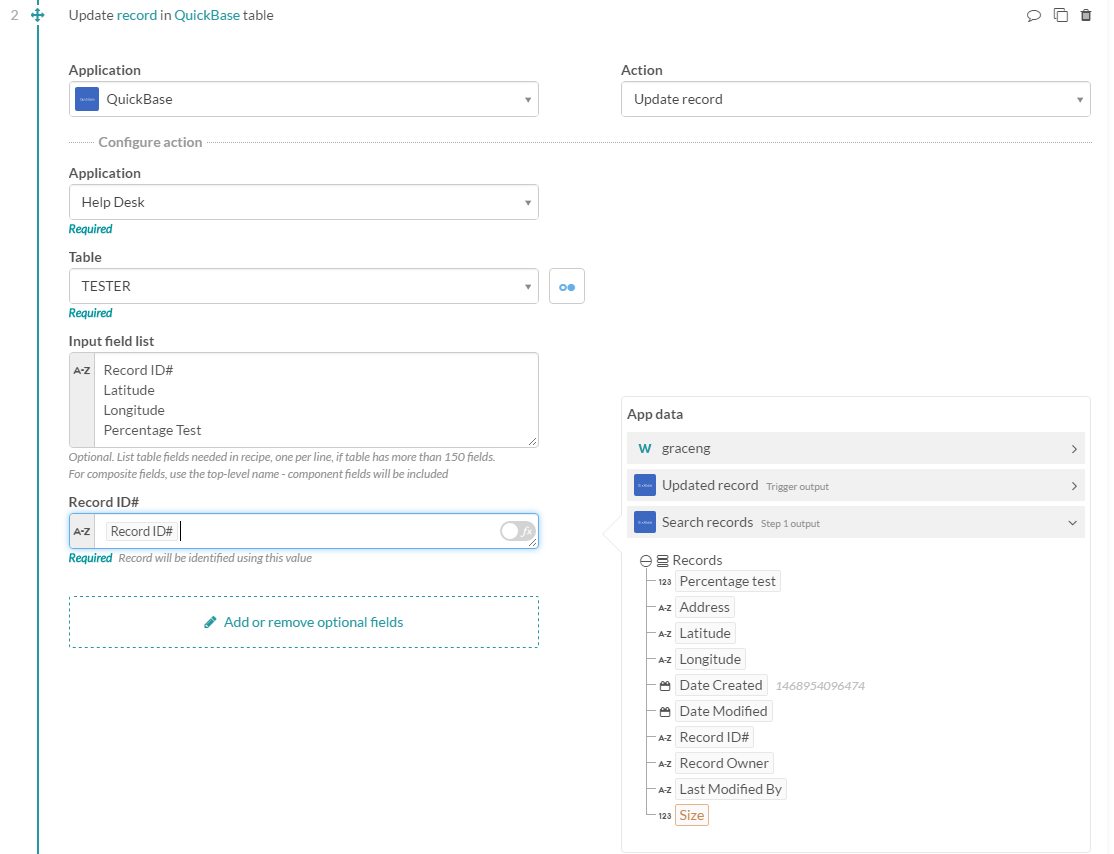Click the 123 icon beside Percentage test
This screenshot has width=1114, height=854.
click(664, 582)
